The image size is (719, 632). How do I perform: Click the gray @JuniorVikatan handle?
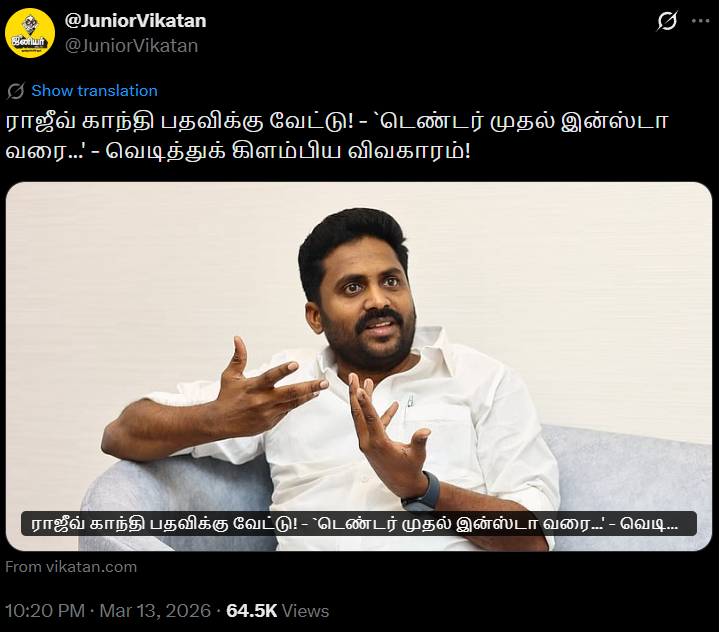[x=131, y=45]
